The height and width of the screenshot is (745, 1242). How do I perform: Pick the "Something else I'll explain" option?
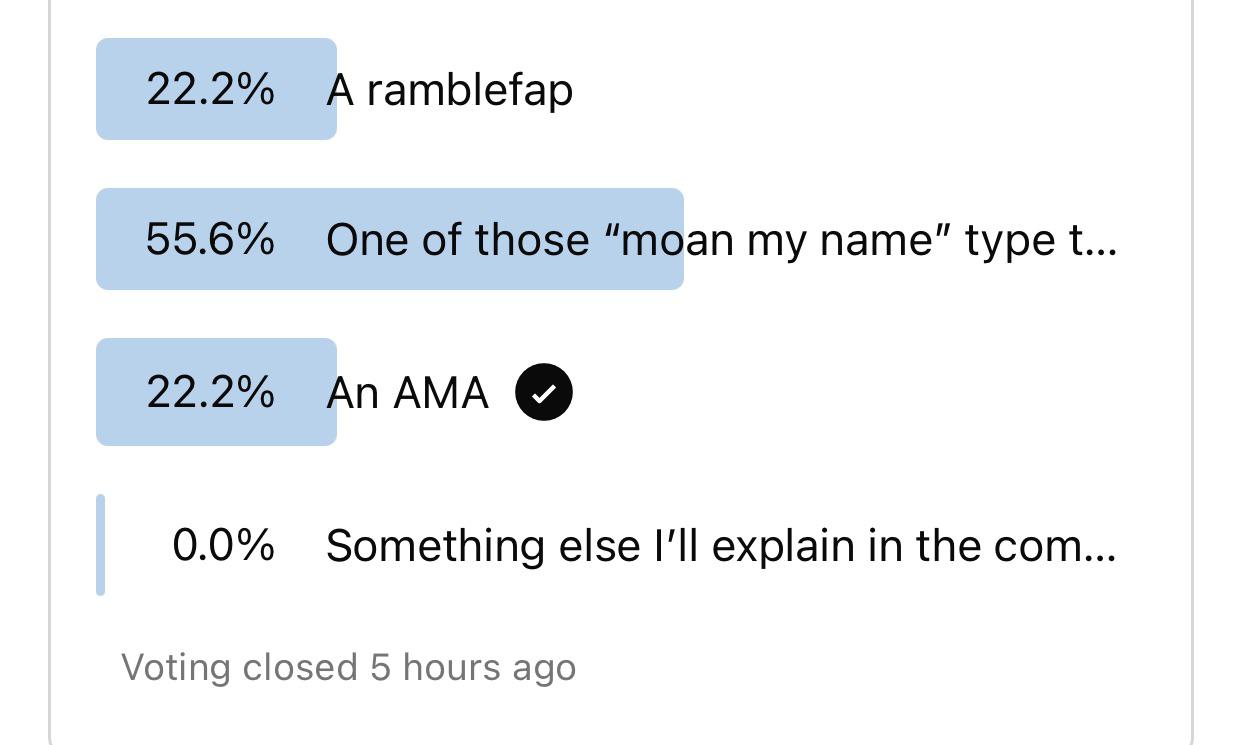(x=720, y=546)
